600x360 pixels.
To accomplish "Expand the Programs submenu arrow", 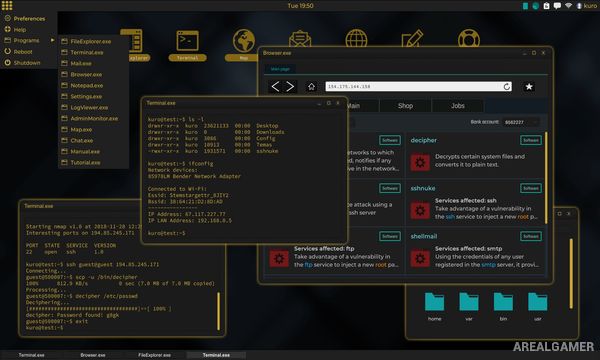I will pos(52,40).
